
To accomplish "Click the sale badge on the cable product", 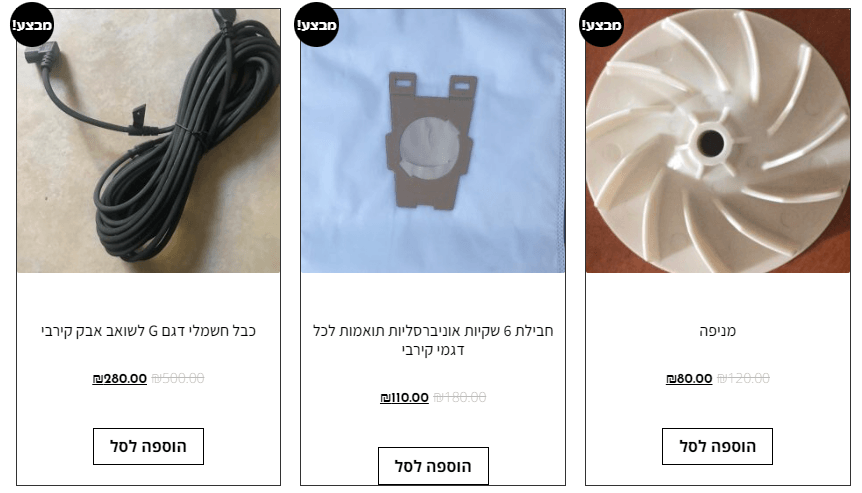I will (x=32, y=25).
